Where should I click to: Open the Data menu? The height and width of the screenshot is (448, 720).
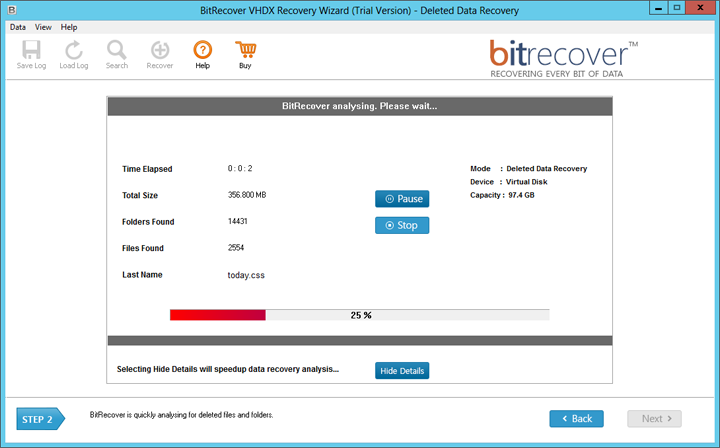tap(18, 27)
